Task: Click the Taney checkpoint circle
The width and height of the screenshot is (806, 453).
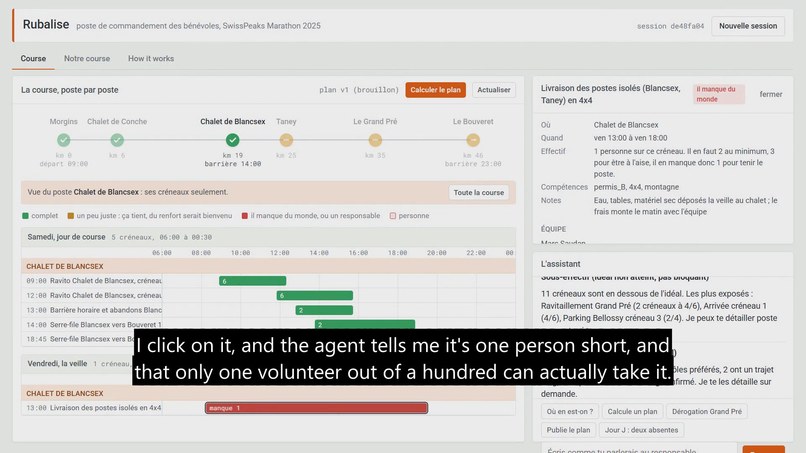Action: click(286, 140)
